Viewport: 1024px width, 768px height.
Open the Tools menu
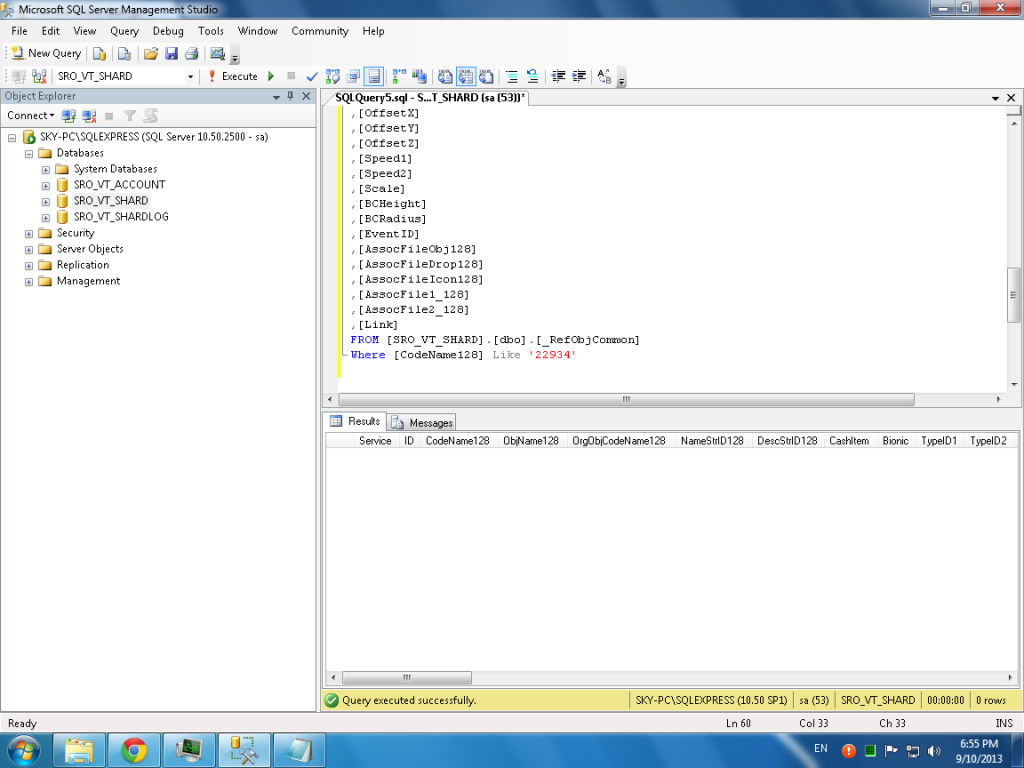210,31
